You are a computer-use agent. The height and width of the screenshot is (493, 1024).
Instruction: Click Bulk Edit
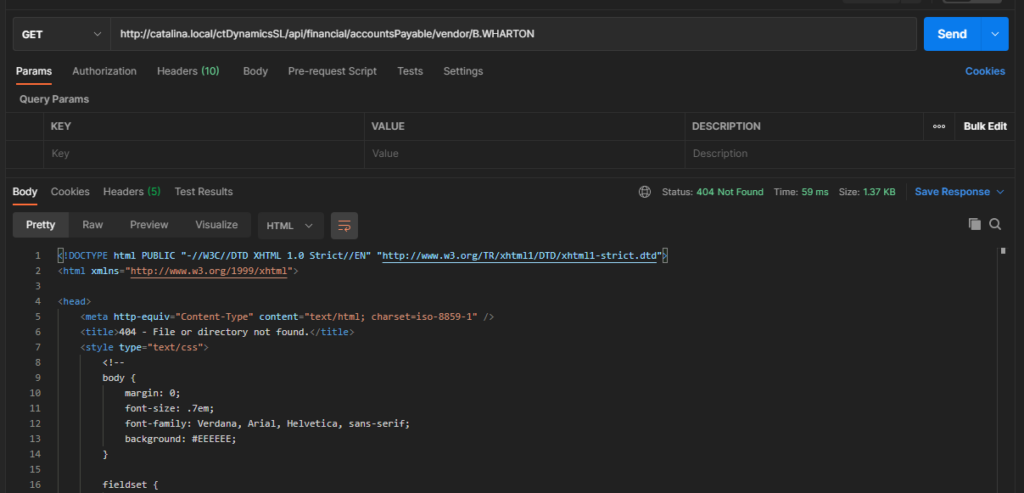coord(985,127)
